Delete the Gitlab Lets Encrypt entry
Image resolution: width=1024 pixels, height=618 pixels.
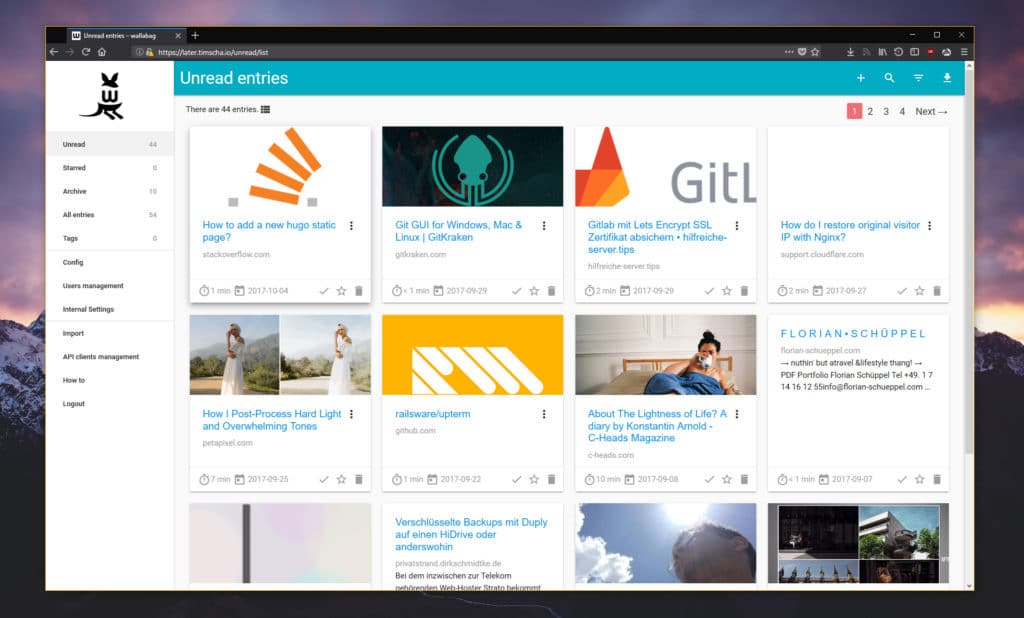tap(744, 291)
